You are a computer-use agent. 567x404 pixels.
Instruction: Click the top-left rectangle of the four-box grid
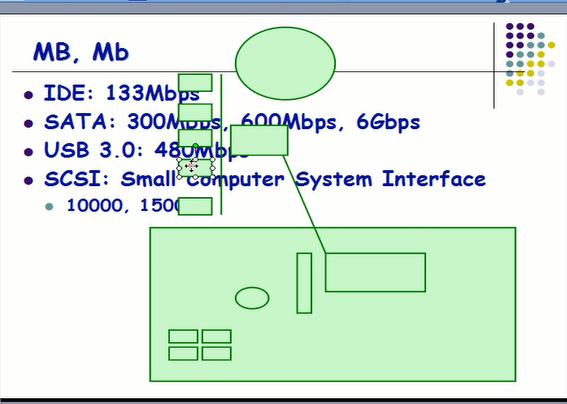183,336
